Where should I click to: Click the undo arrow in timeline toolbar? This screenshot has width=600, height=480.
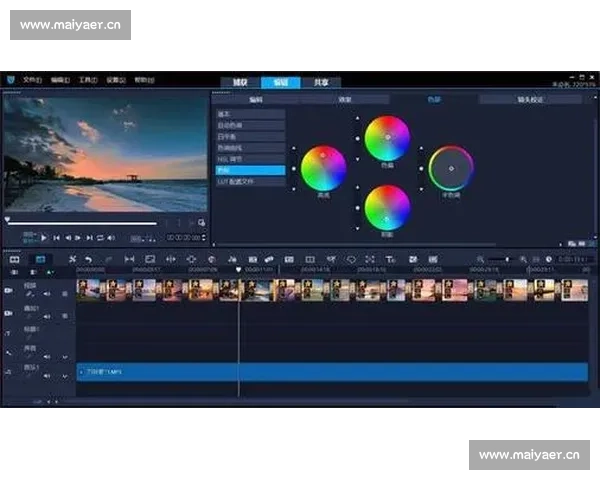tap(89, 259)
